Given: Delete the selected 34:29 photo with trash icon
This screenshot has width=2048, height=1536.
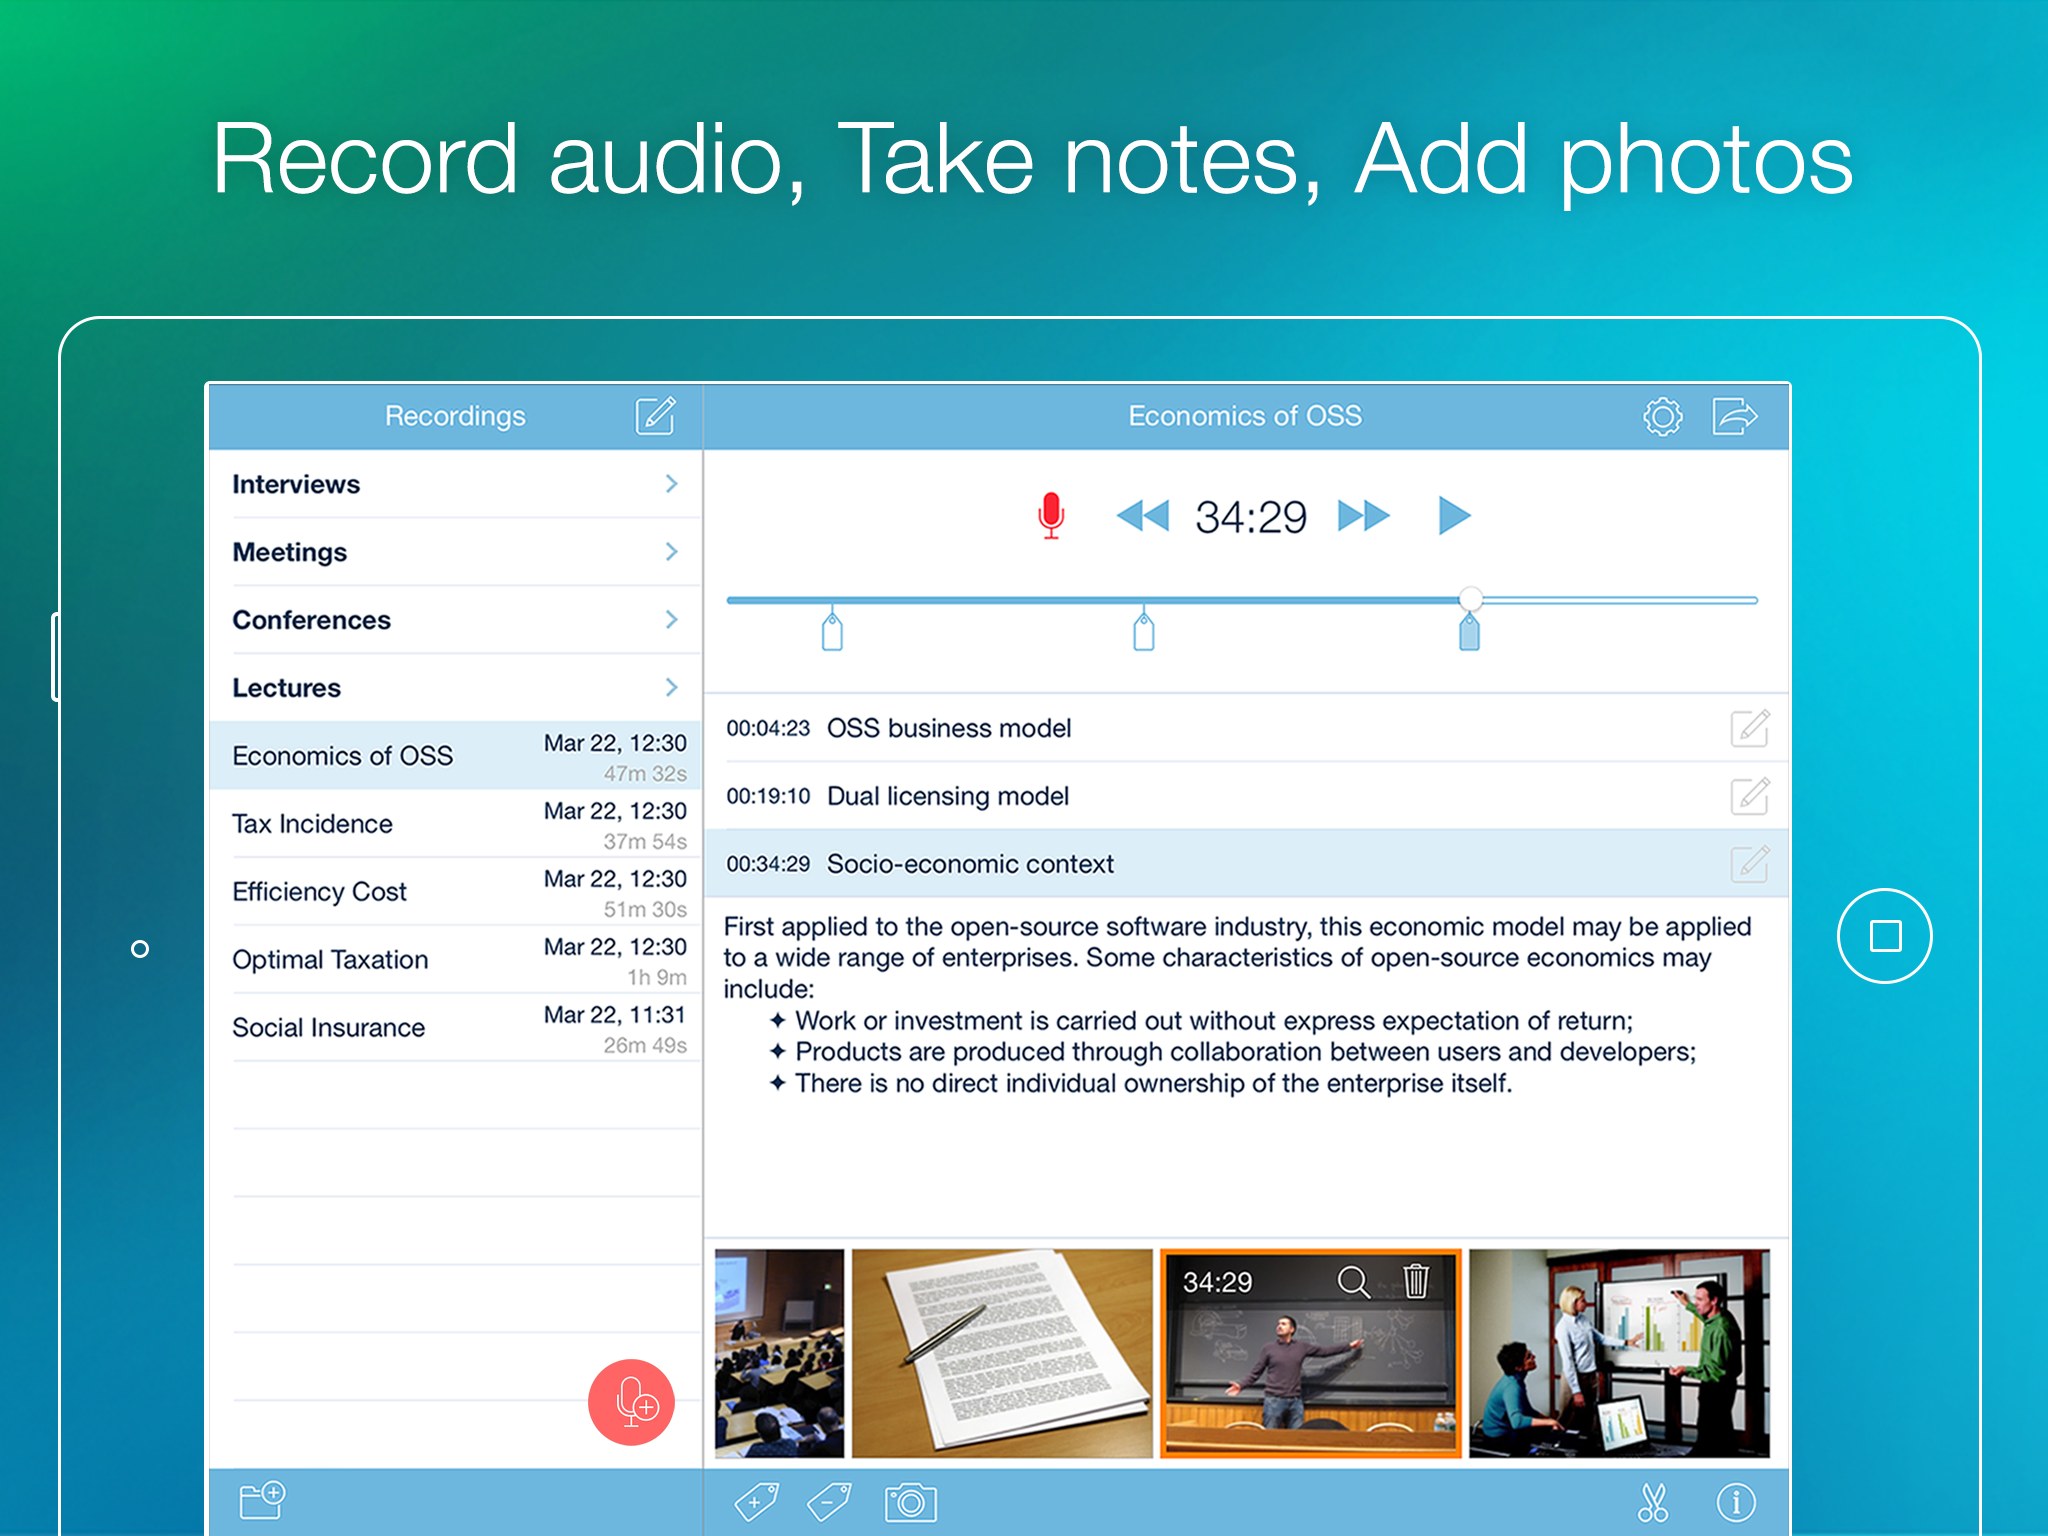Looking at the screenshot, I should pos(1416,1281).
